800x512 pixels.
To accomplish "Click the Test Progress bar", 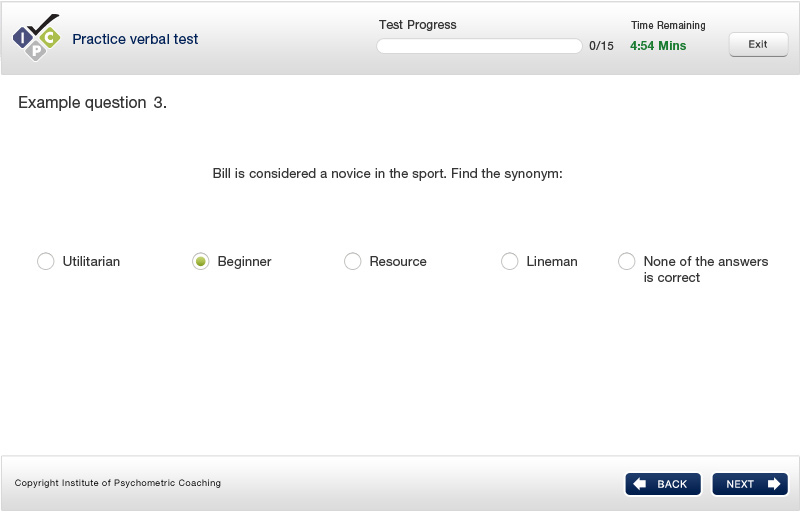I will click(x=479, y=46).
